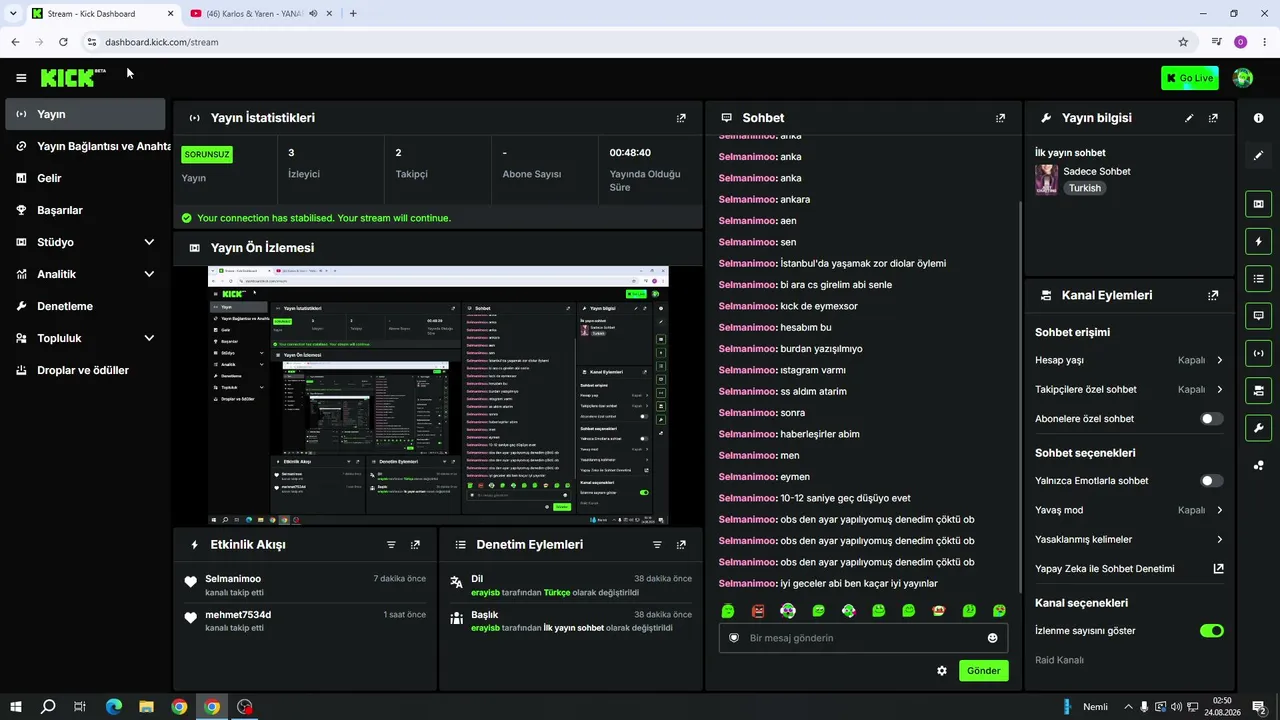This screenshot has height=720, width=1280.
Task: Click the erayisb name in the Dil row
Action: 485,592
